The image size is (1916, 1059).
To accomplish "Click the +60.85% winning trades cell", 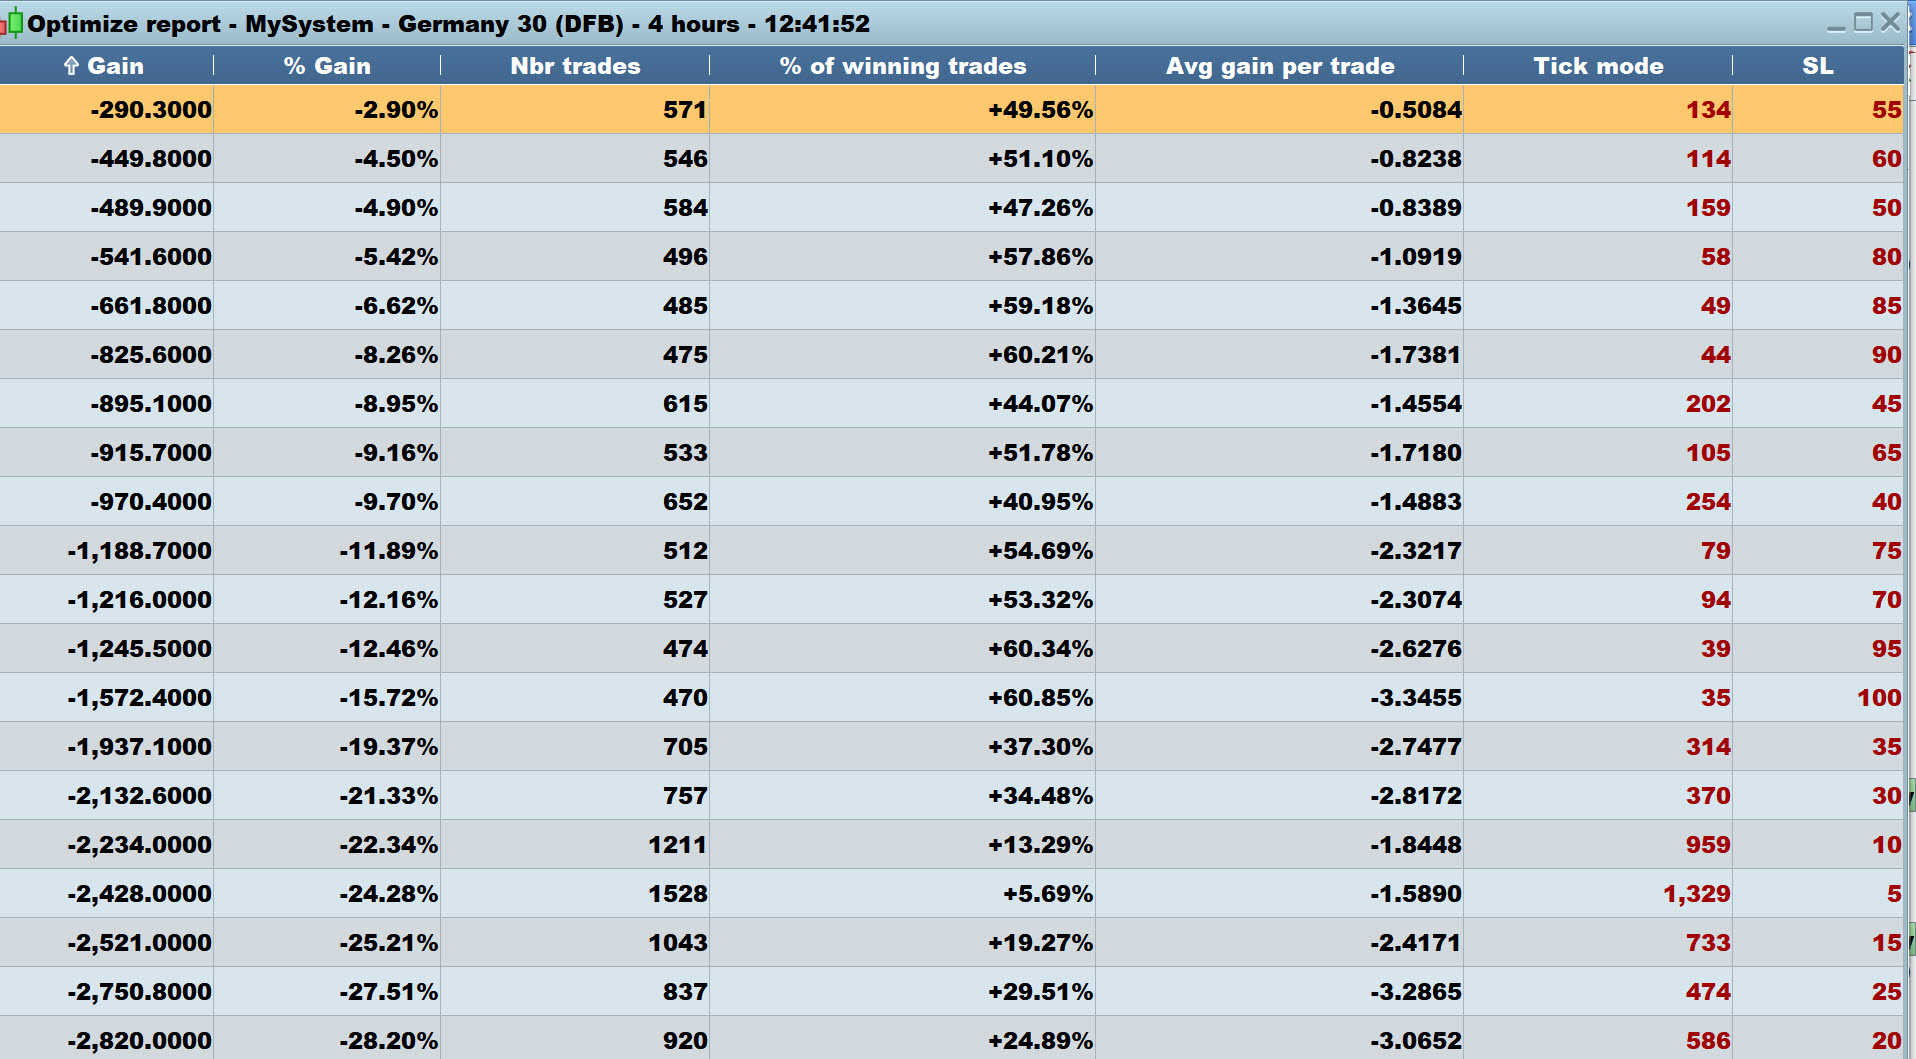I will point(1040,698).
